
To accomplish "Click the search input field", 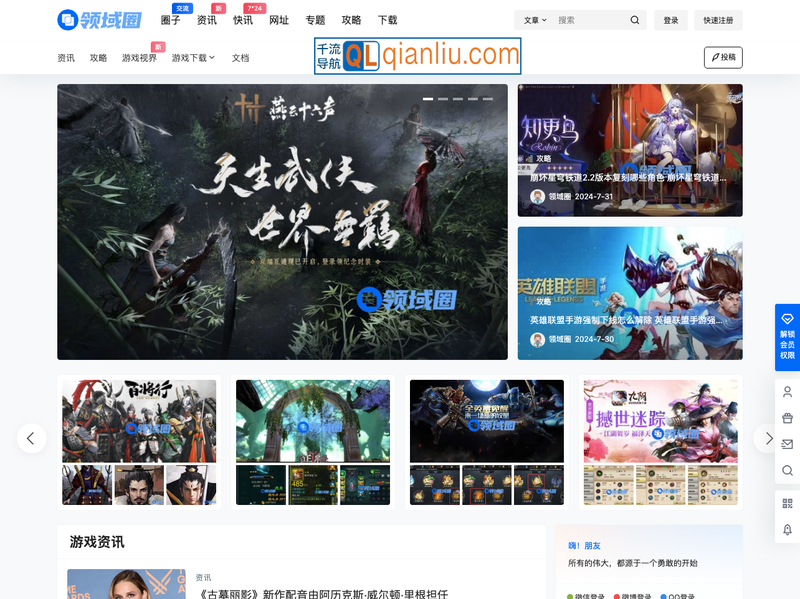I will [x=590, y=20].
